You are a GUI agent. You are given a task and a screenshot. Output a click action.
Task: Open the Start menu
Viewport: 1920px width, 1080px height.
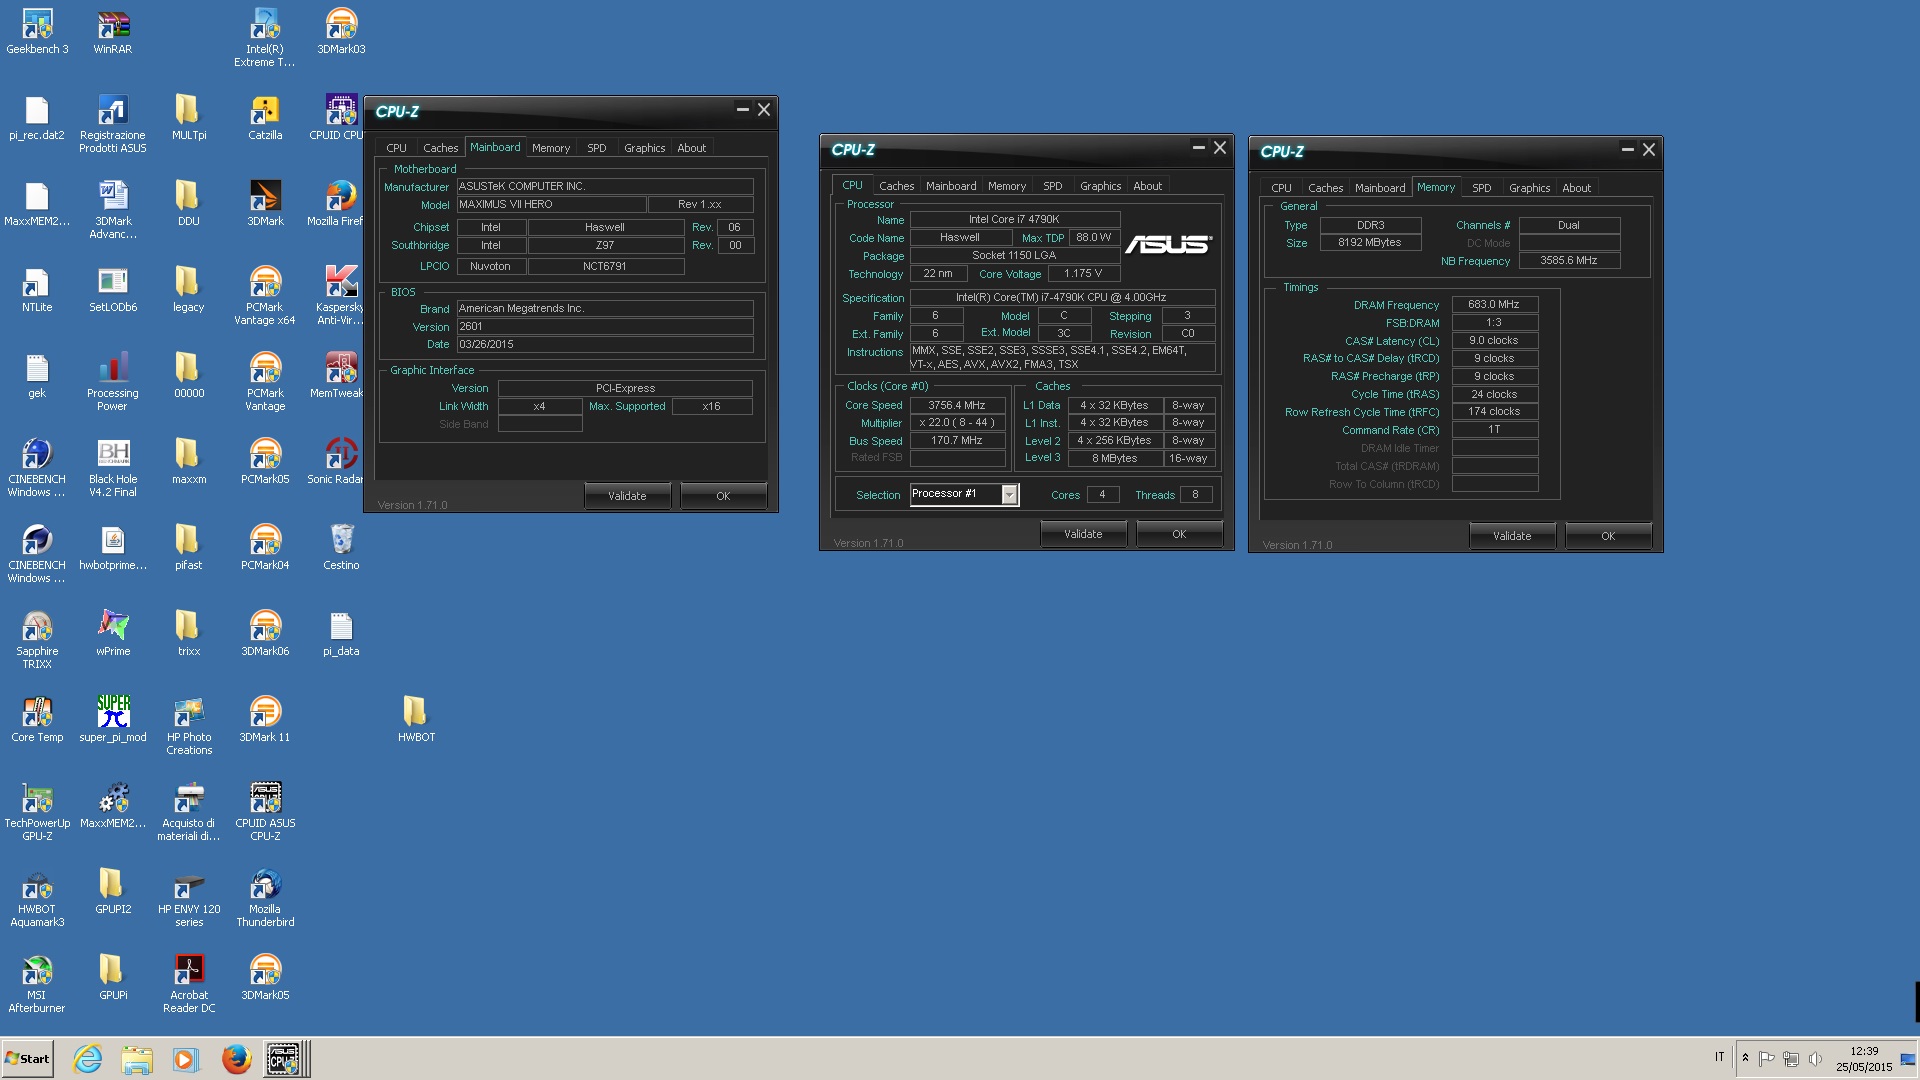[x=27, y=1058]
